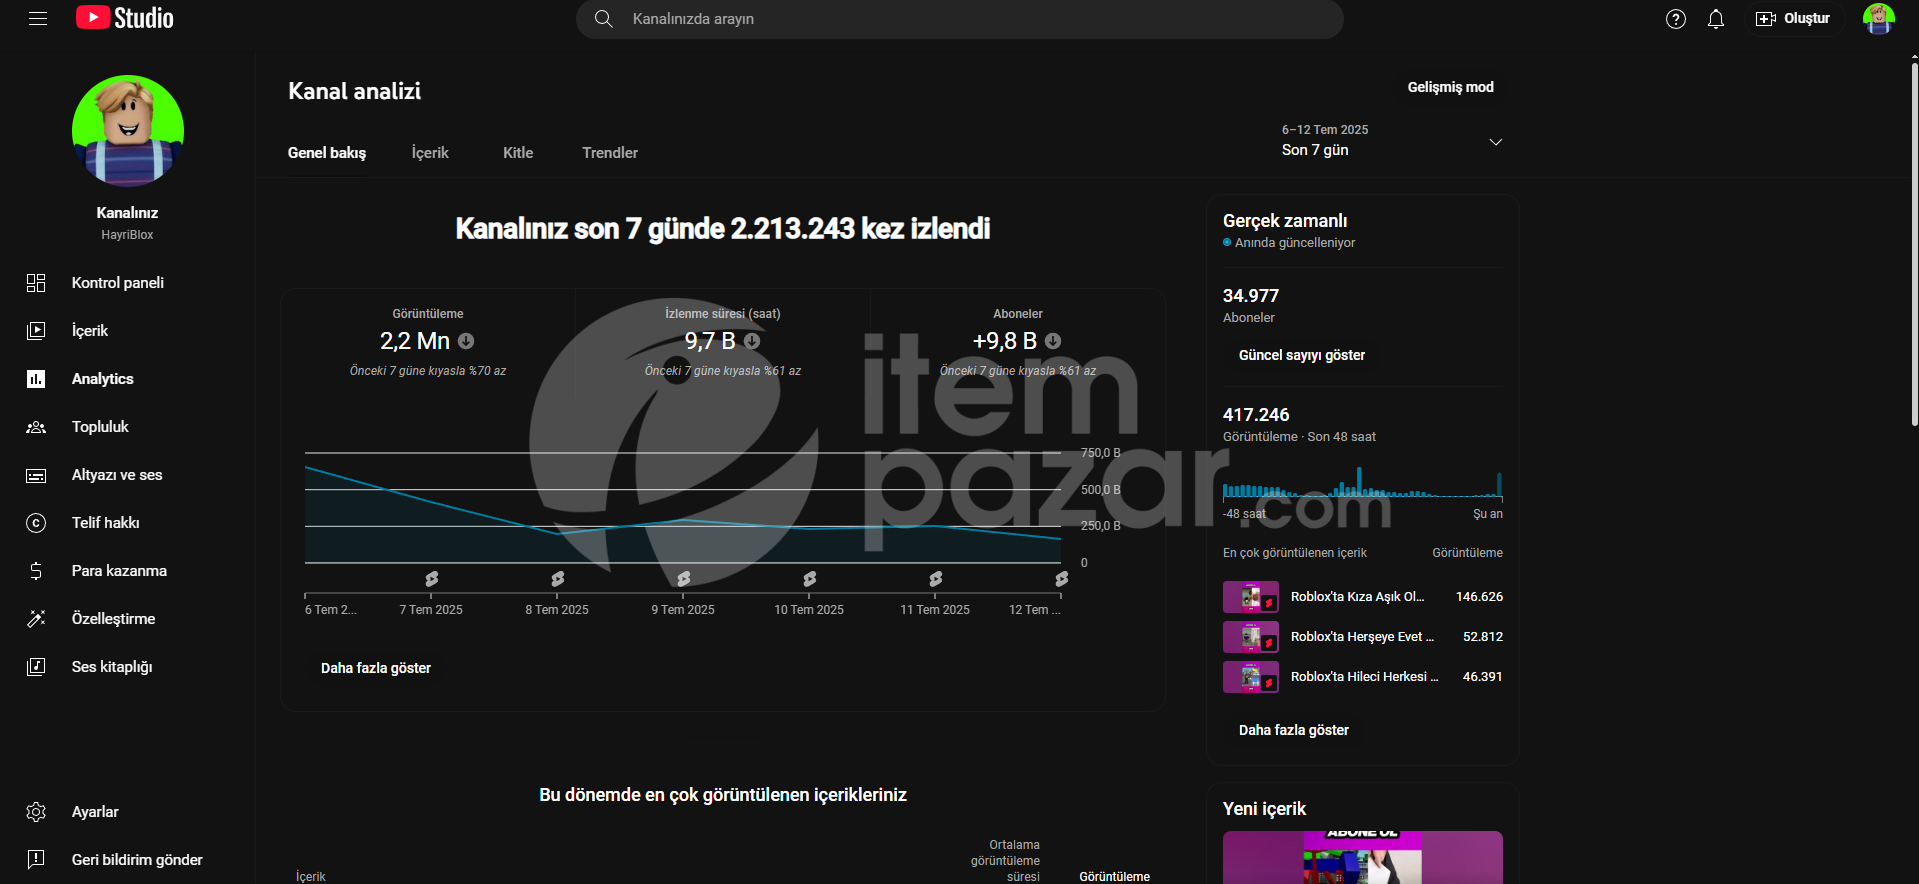The height and width of the screenshot is (884, 1919).
Task: Click the down arrow beside +9,8 B
Action: click(x=1053, y=341)
